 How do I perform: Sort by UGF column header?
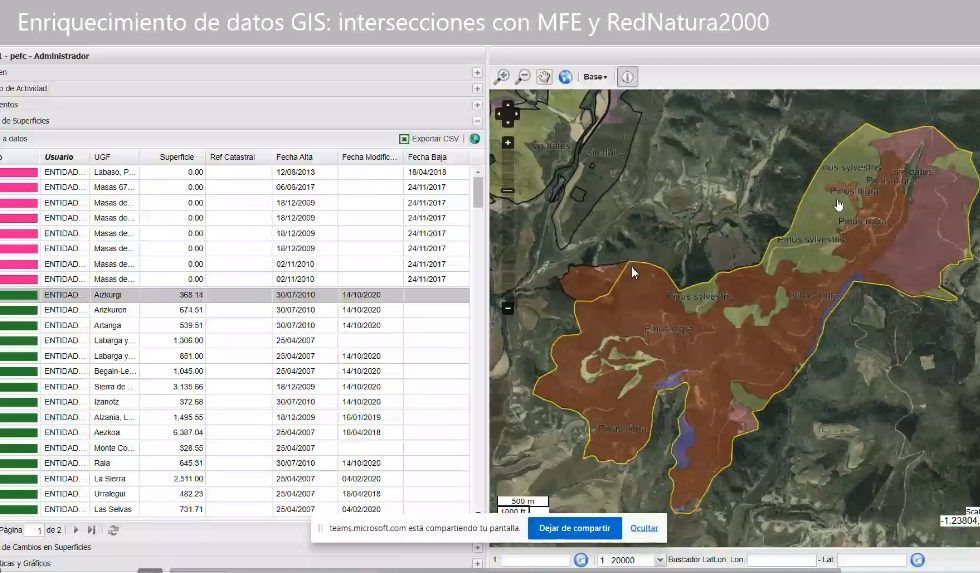pos(115,157)
